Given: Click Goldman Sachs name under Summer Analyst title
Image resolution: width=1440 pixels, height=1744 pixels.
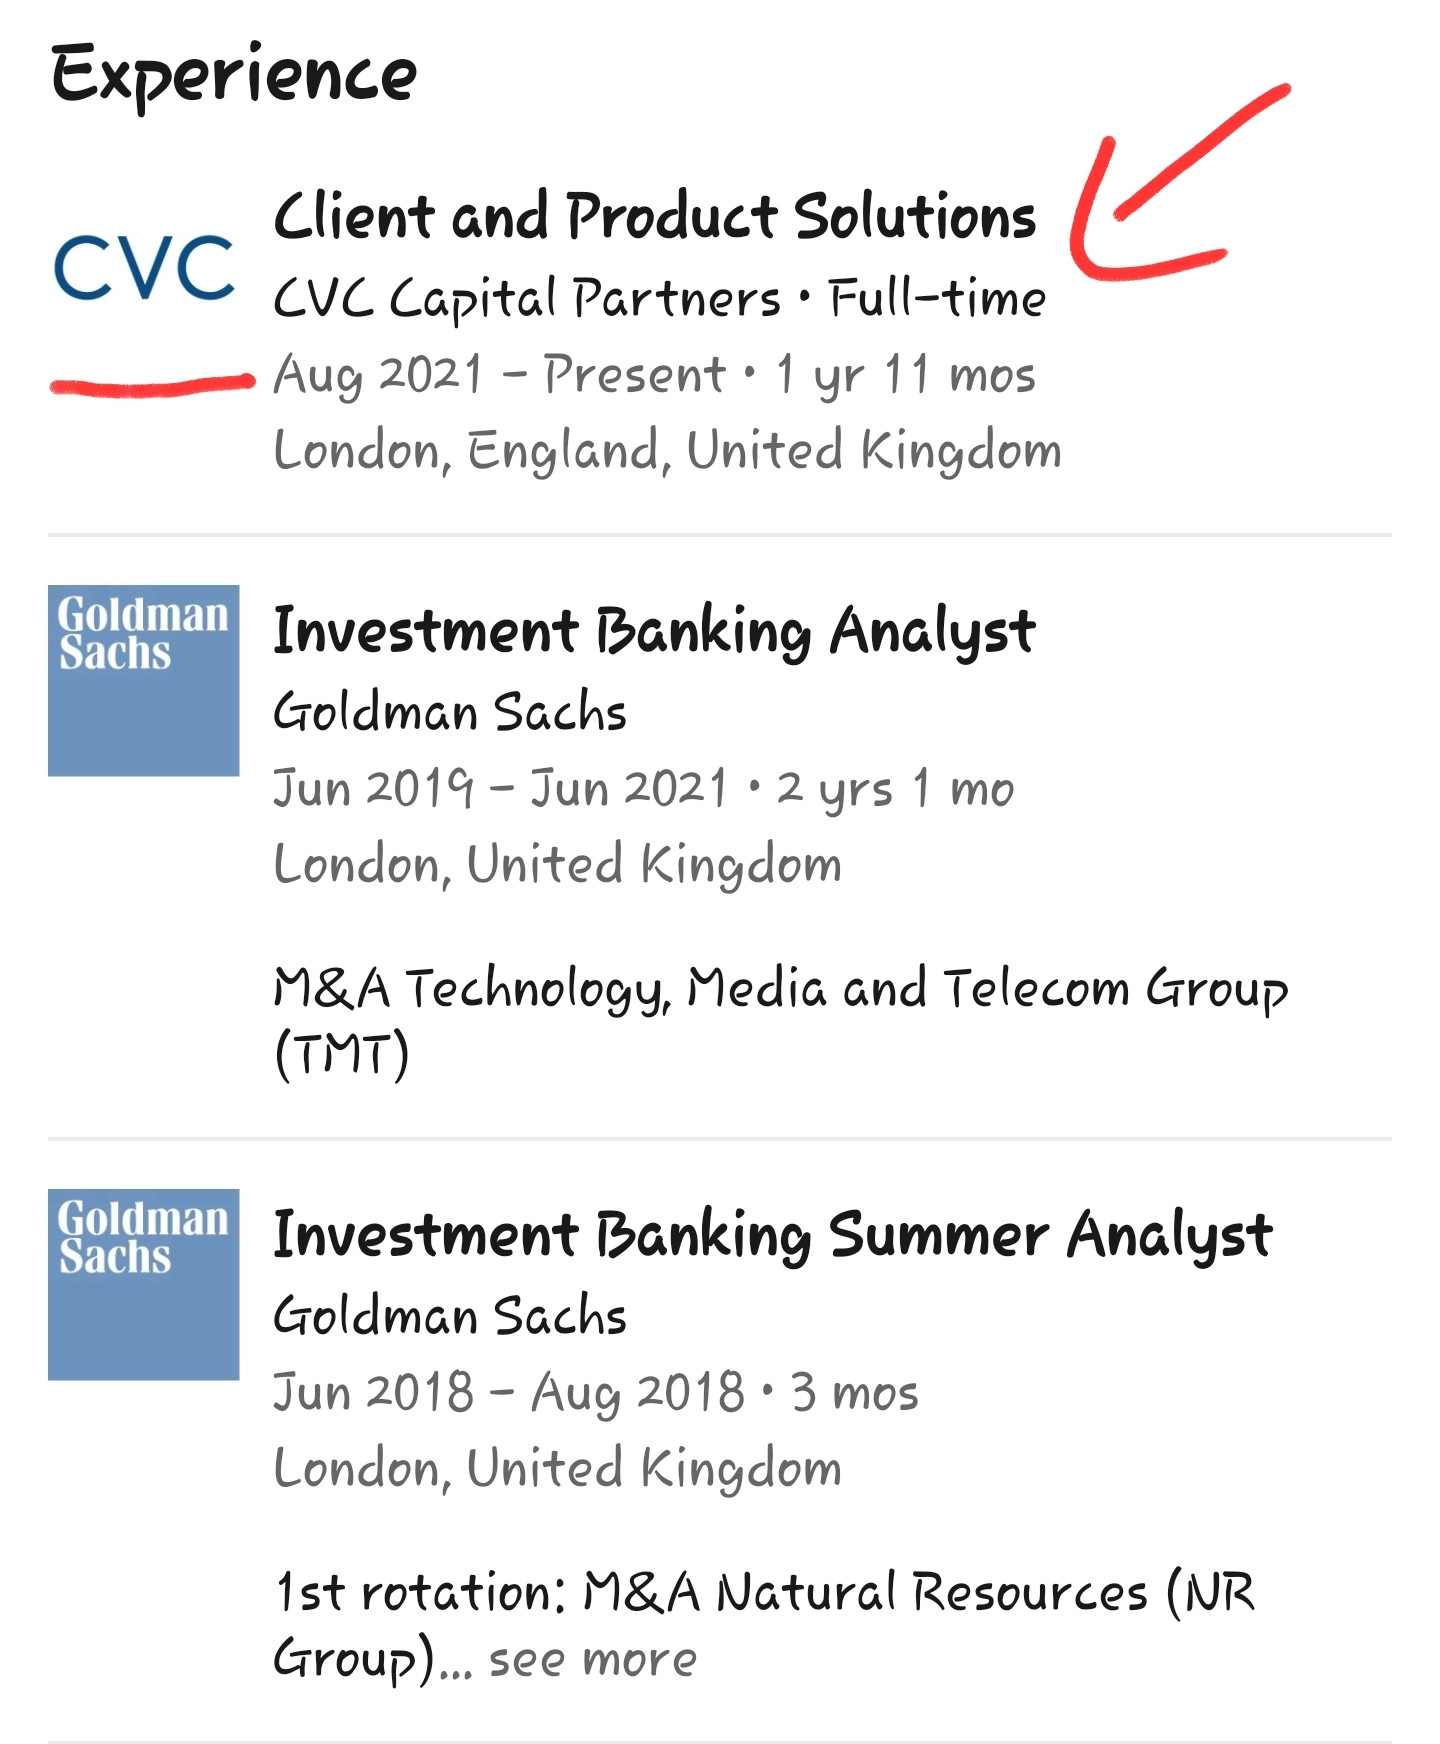Looking at the screenshot, I should coord(450,1316).
